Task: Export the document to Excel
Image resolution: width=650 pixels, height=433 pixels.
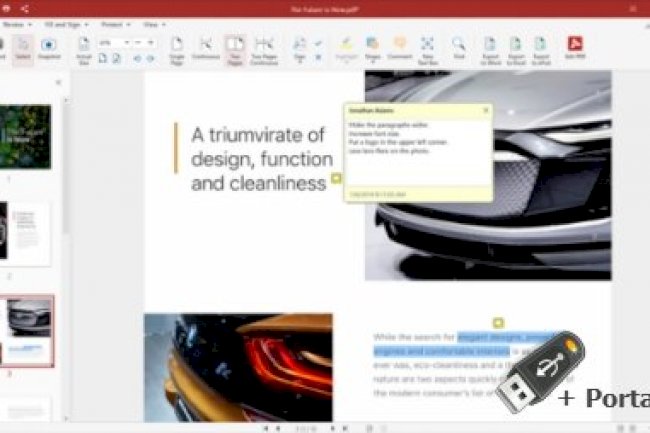Action: click(516, 51)
